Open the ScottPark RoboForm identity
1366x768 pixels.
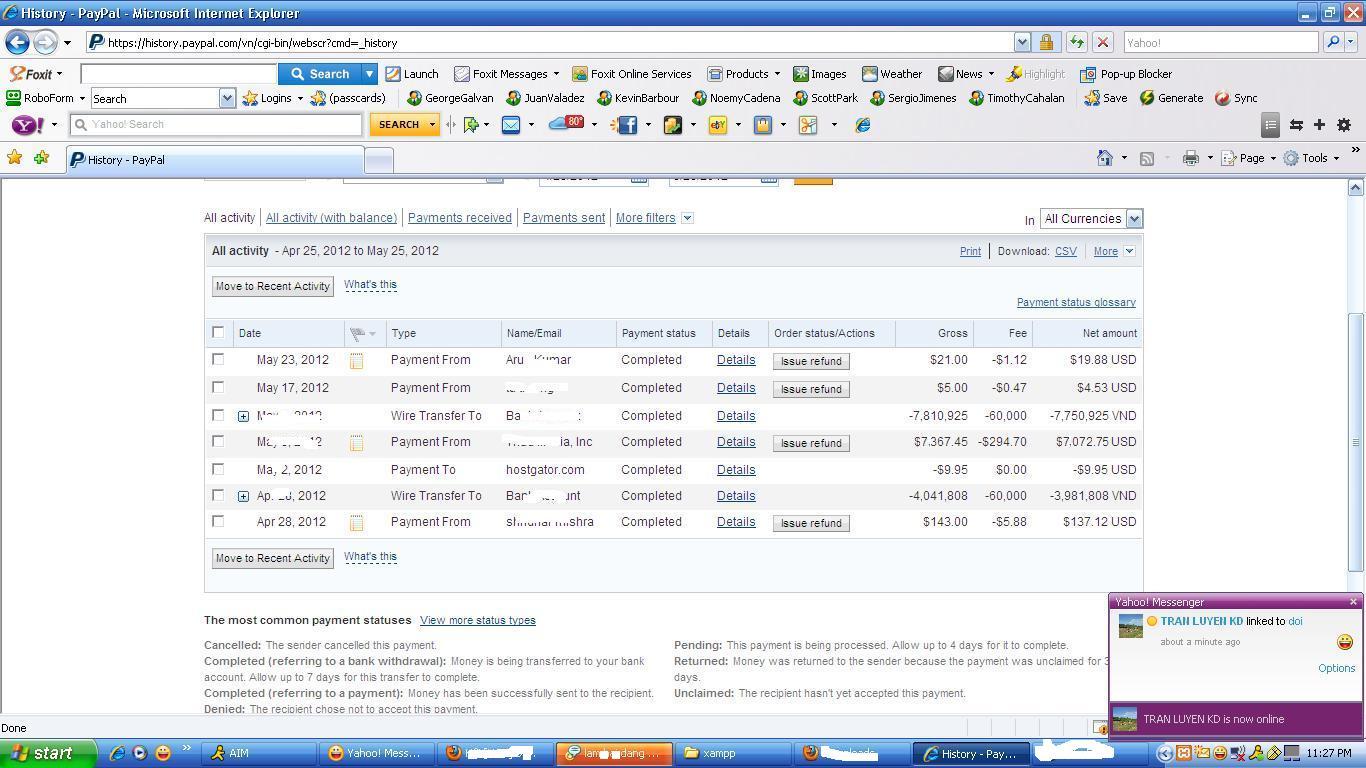click(825, 98)
